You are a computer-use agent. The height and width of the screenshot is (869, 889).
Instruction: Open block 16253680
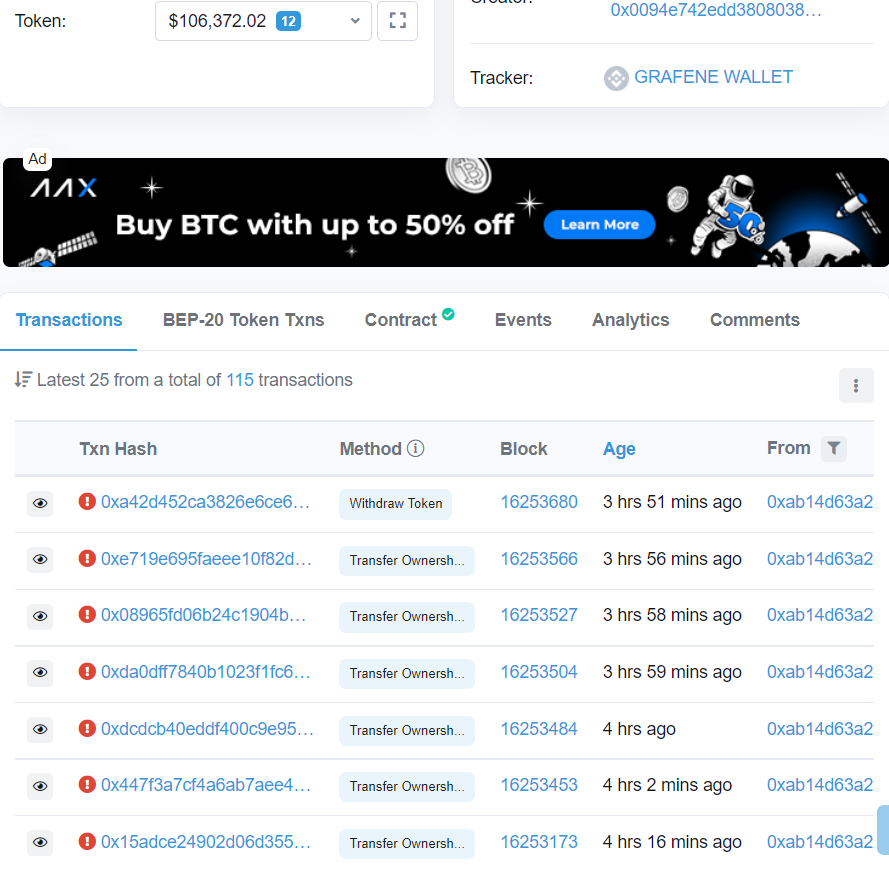click(x=539, y=502)
